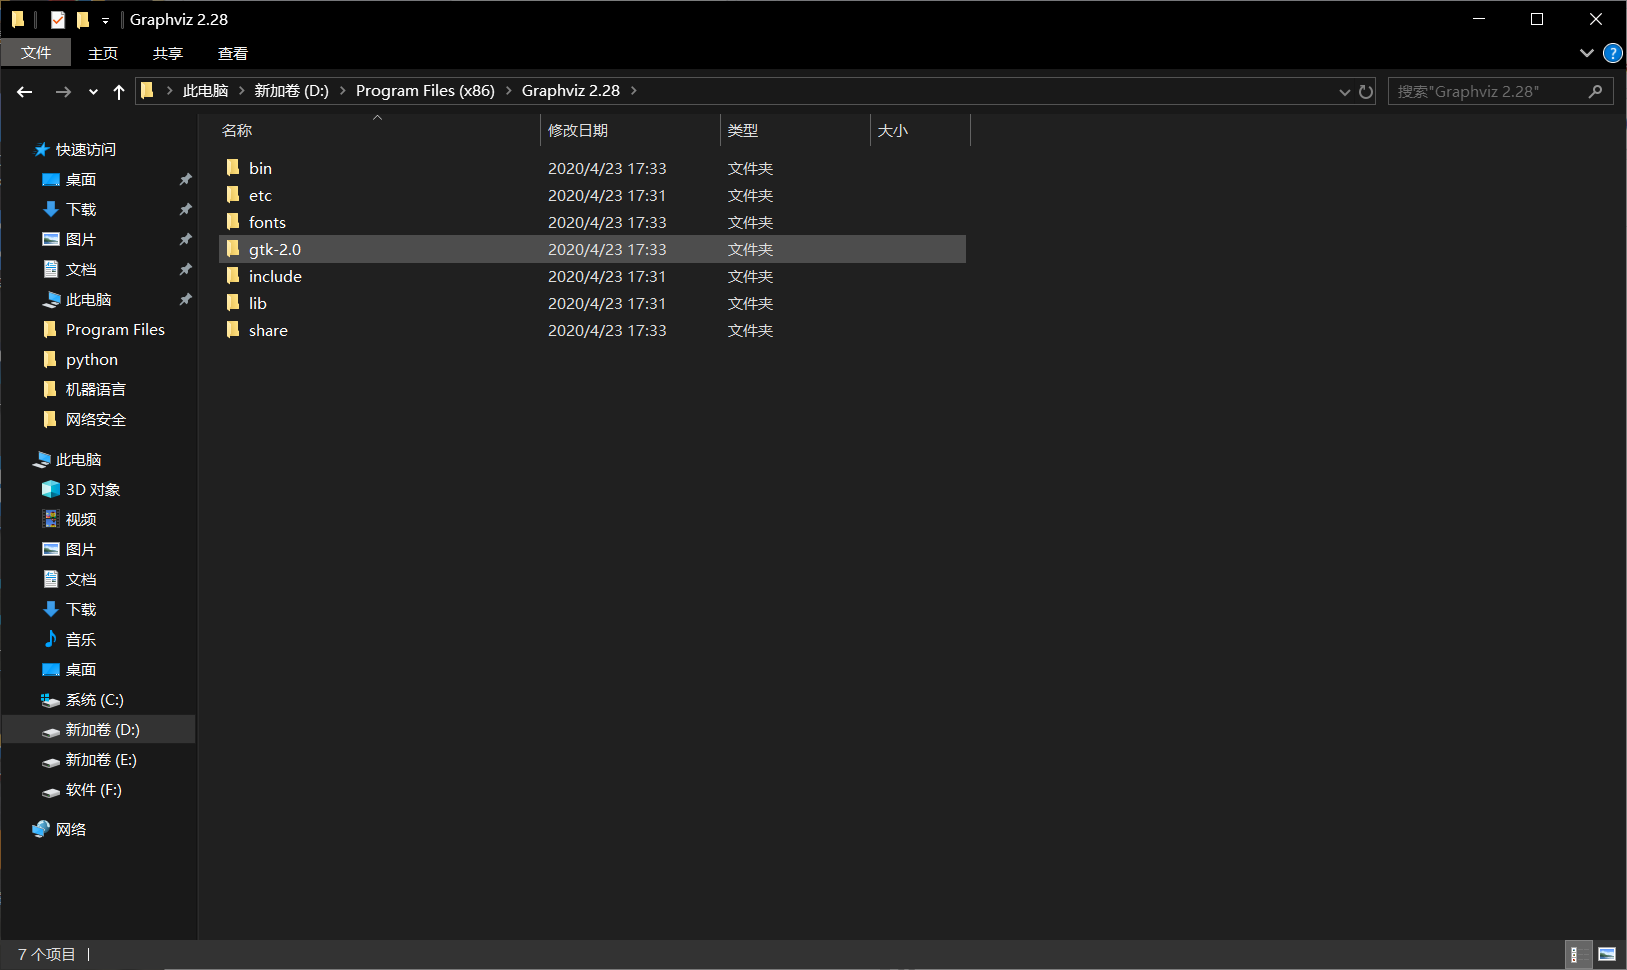The image size is (1627, 970).
Task: Click the search magnifier icon
Action: click(x=1595, y=91)
